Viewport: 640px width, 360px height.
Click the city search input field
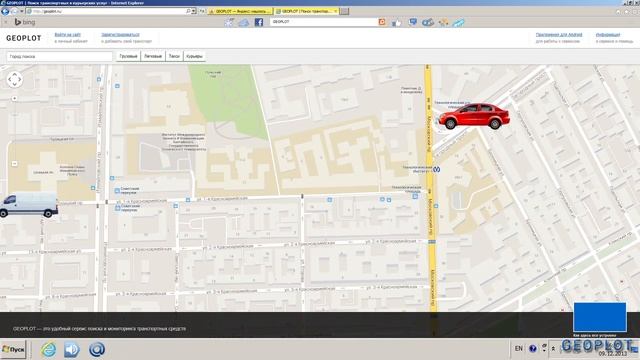pos(60,56)
